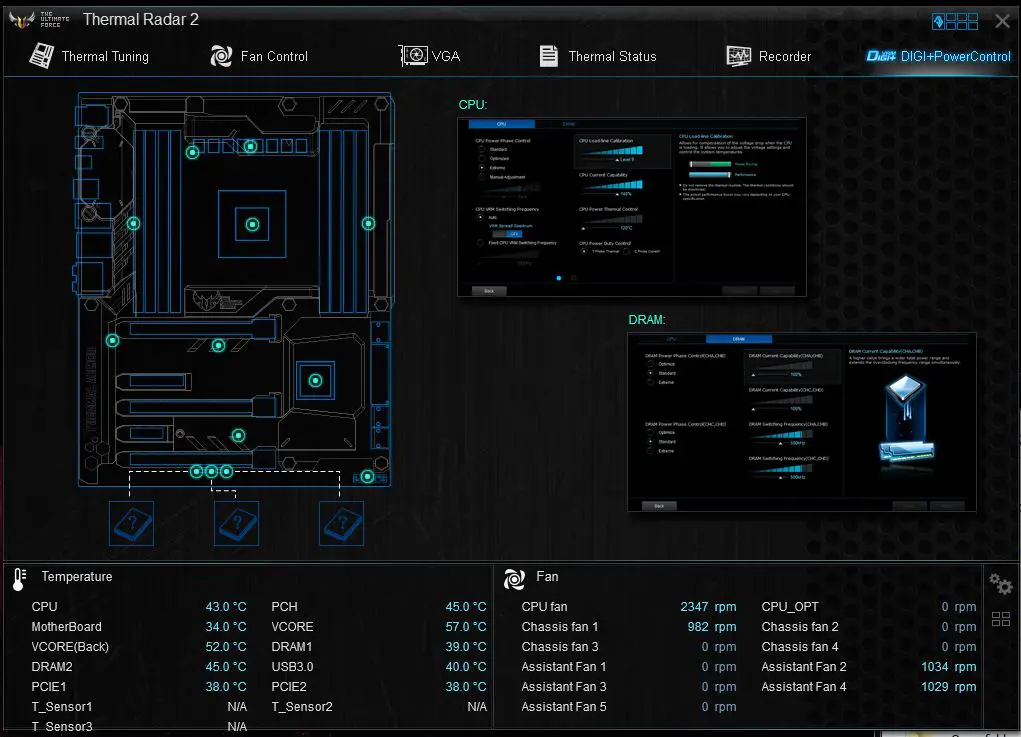Click the Chassis fan 1 speed 982 rpm
This screenshot has width=1021, height=737.
pyautogui.click(x=712, y=627)
